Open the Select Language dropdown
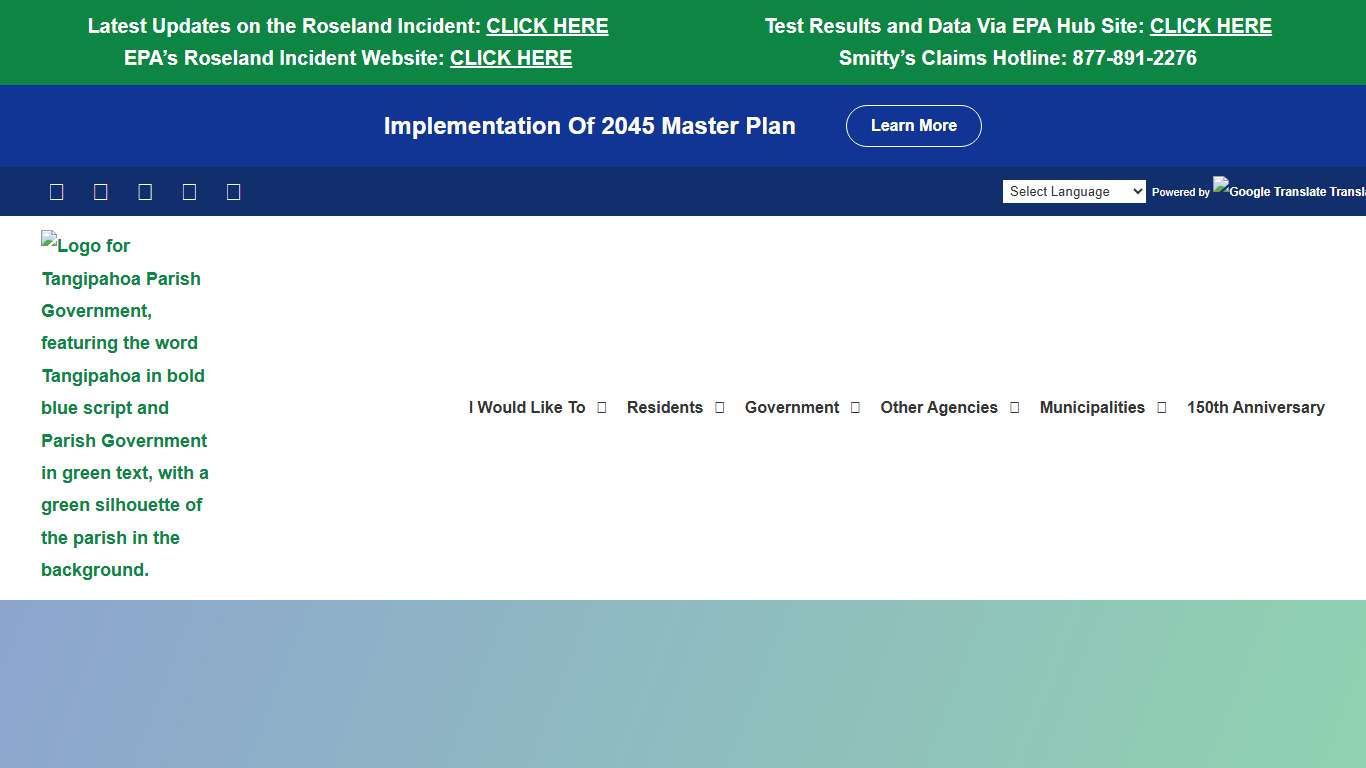Viewport: 1366px width, 768px height. (1073, 191)
